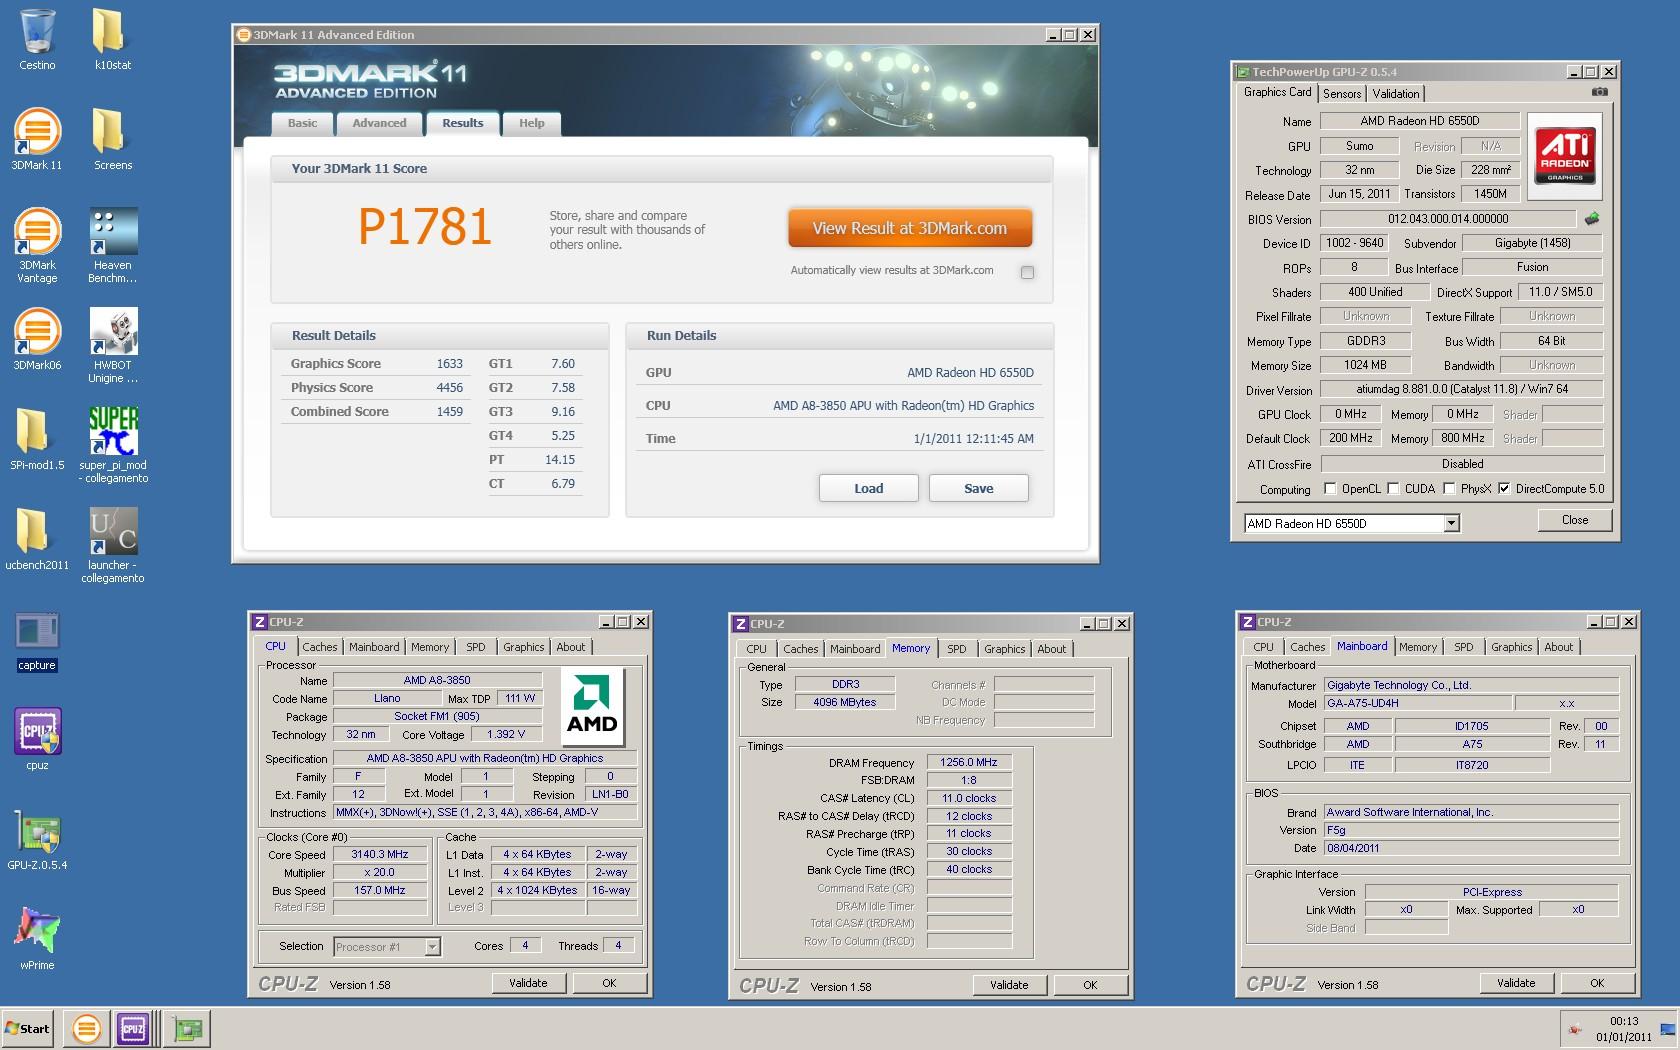Image resolution: width=1680 pixels, height=1050 pixels.
Task: Launch the 3DMark 11 desktop shortcut
Action: coord(37,140)
